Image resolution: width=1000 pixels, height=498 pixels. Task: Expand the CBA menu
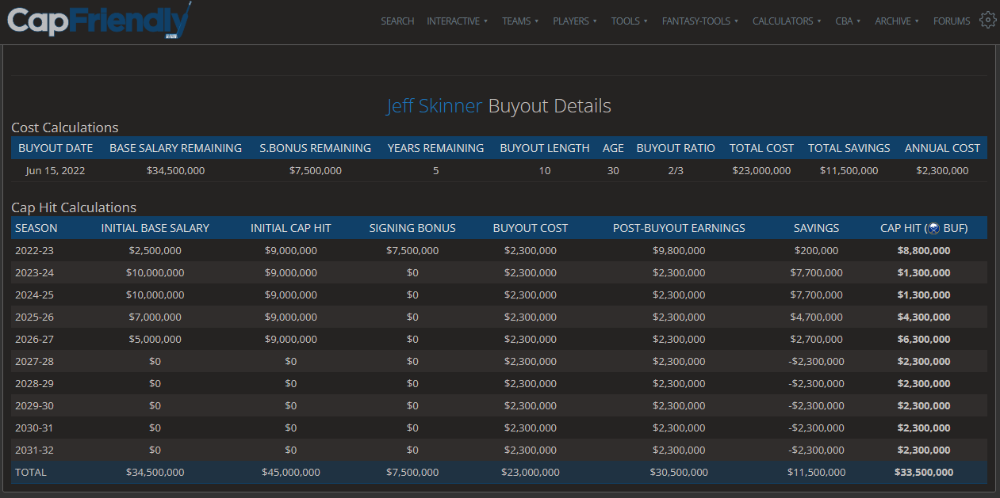point(848,21)
